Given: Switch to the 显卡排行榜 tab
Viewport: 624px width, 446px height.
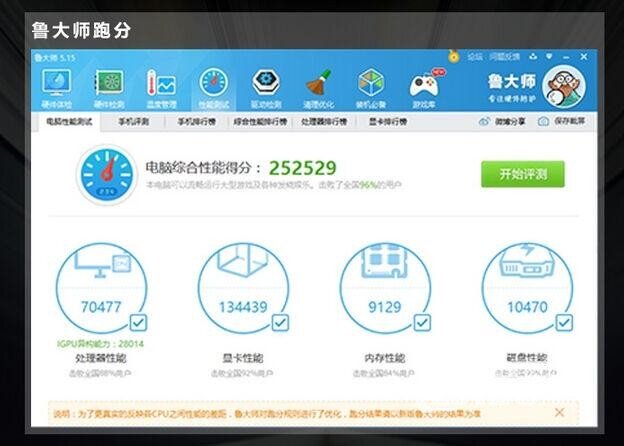Looking at the screenshot, I should point(387,122).
